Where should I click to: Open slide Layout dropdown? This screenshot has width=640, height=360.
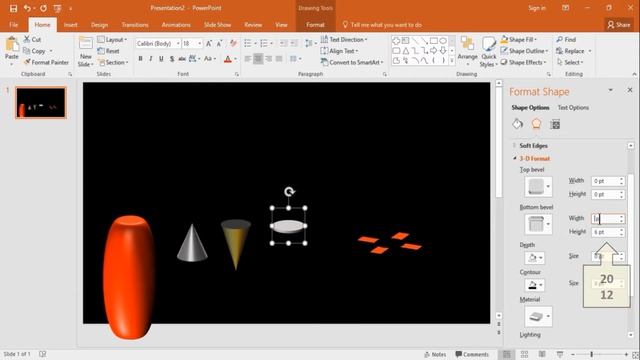[x=112, y=40]
